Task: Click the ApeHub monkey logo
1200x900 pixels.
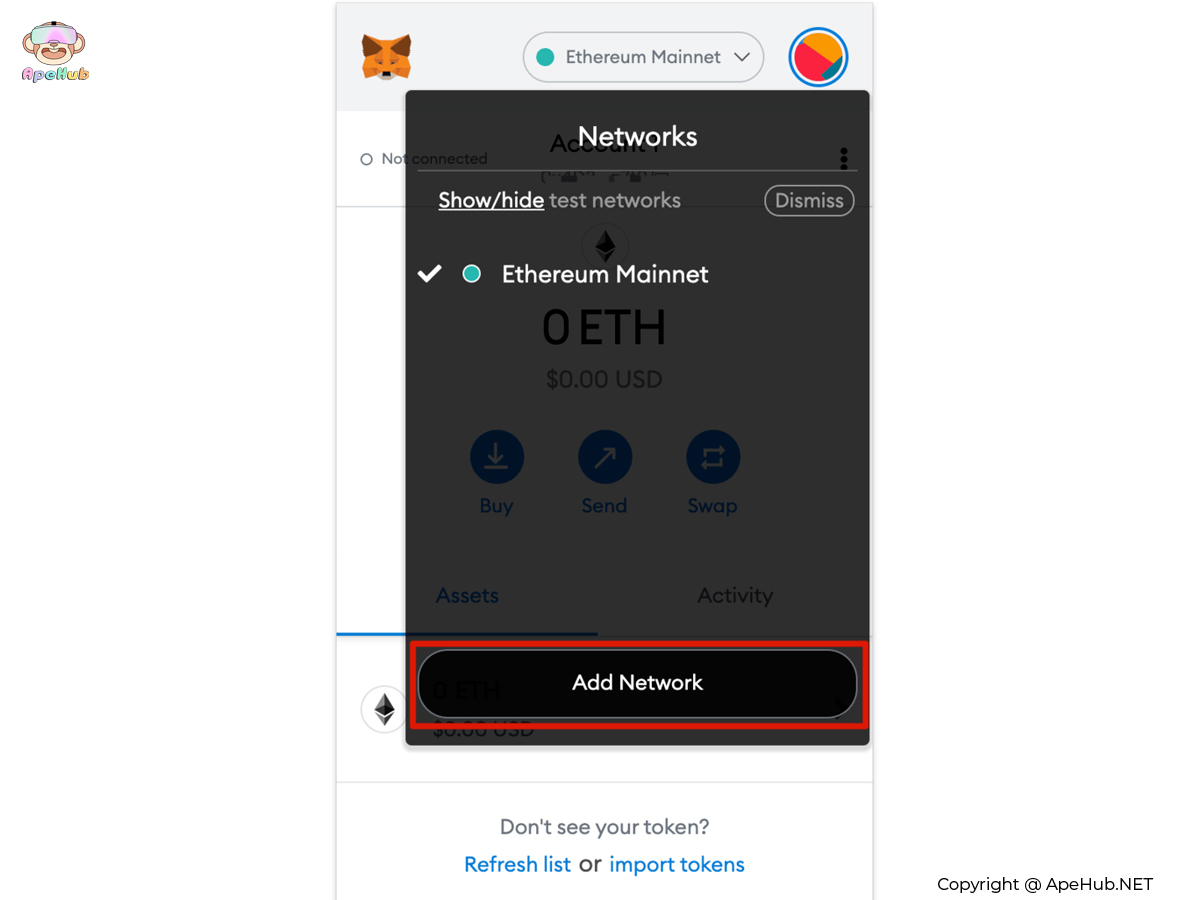Action: click(55, 52)
